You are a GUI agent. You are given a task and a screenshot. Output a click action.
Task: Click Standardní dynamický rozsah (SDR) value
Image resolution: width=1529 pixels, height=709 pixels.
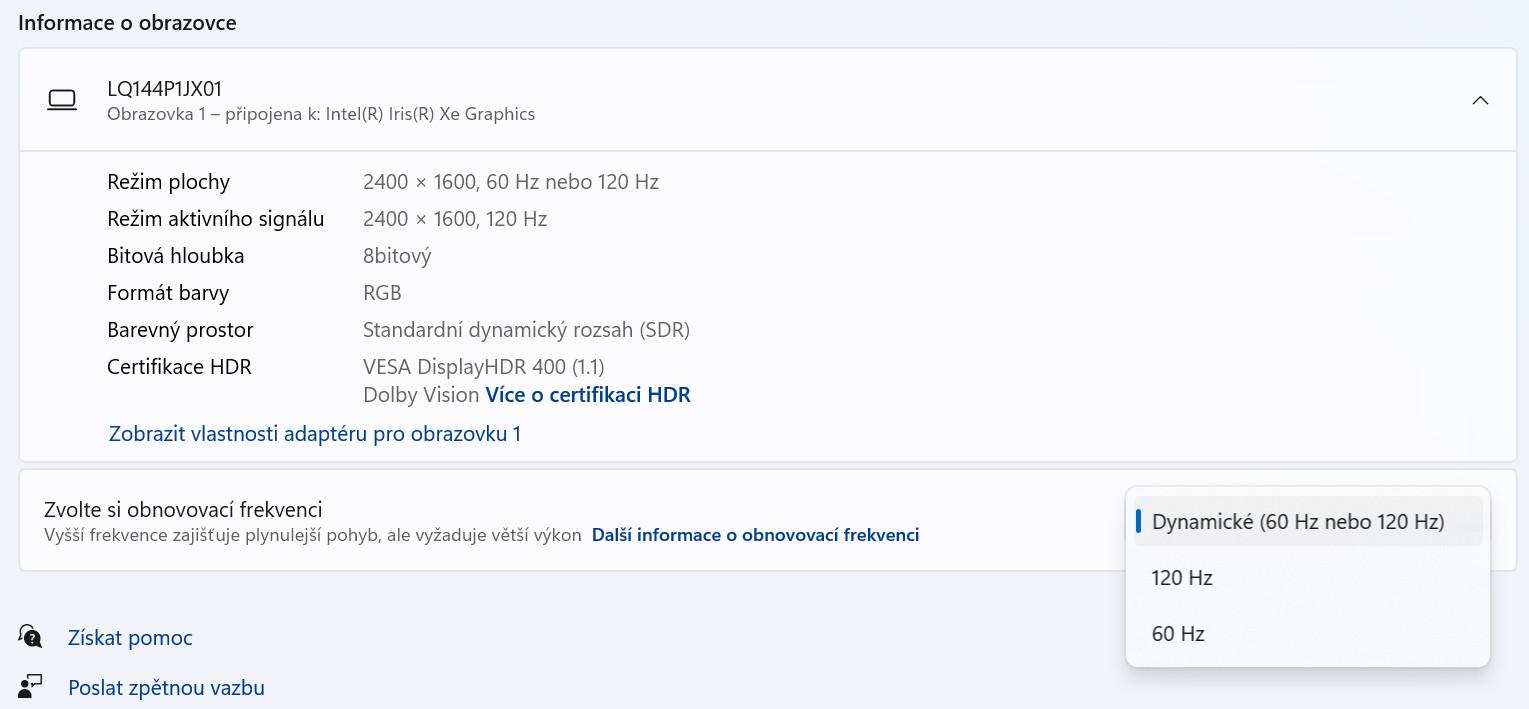point(526,330)
